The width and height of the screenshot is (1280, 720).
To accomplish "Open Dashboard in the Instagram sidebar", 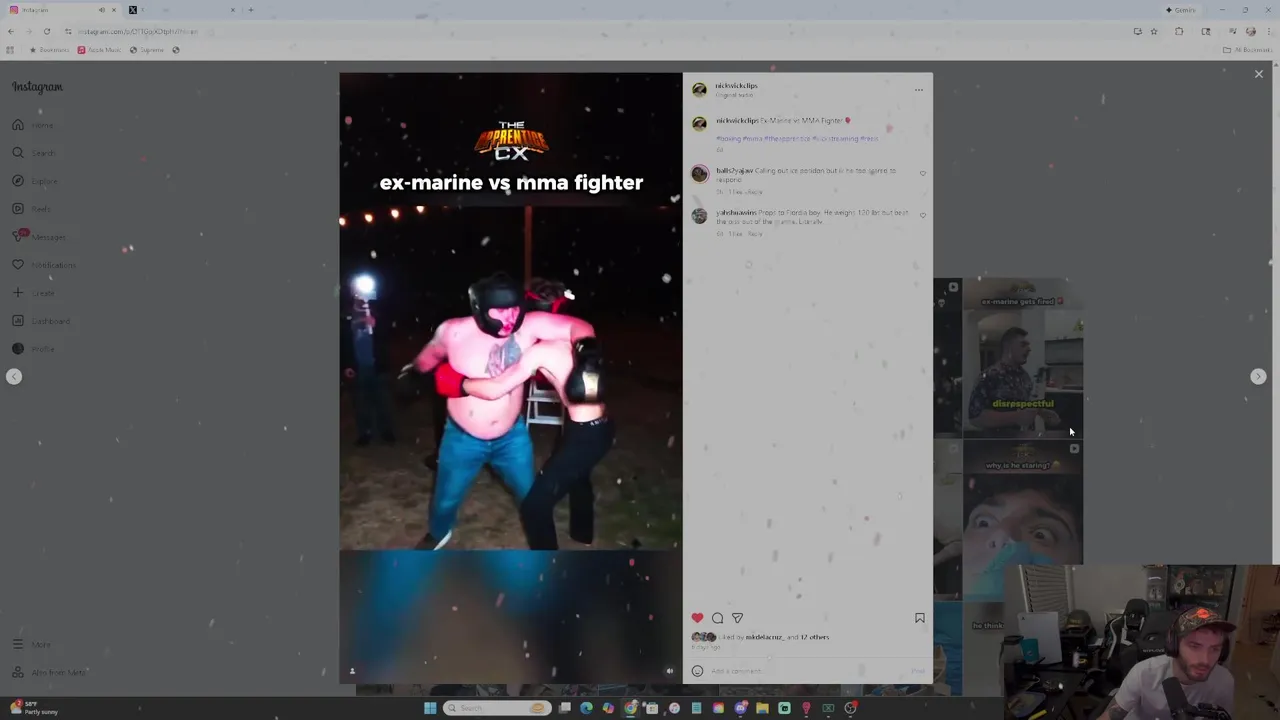I will click(41, 321).
